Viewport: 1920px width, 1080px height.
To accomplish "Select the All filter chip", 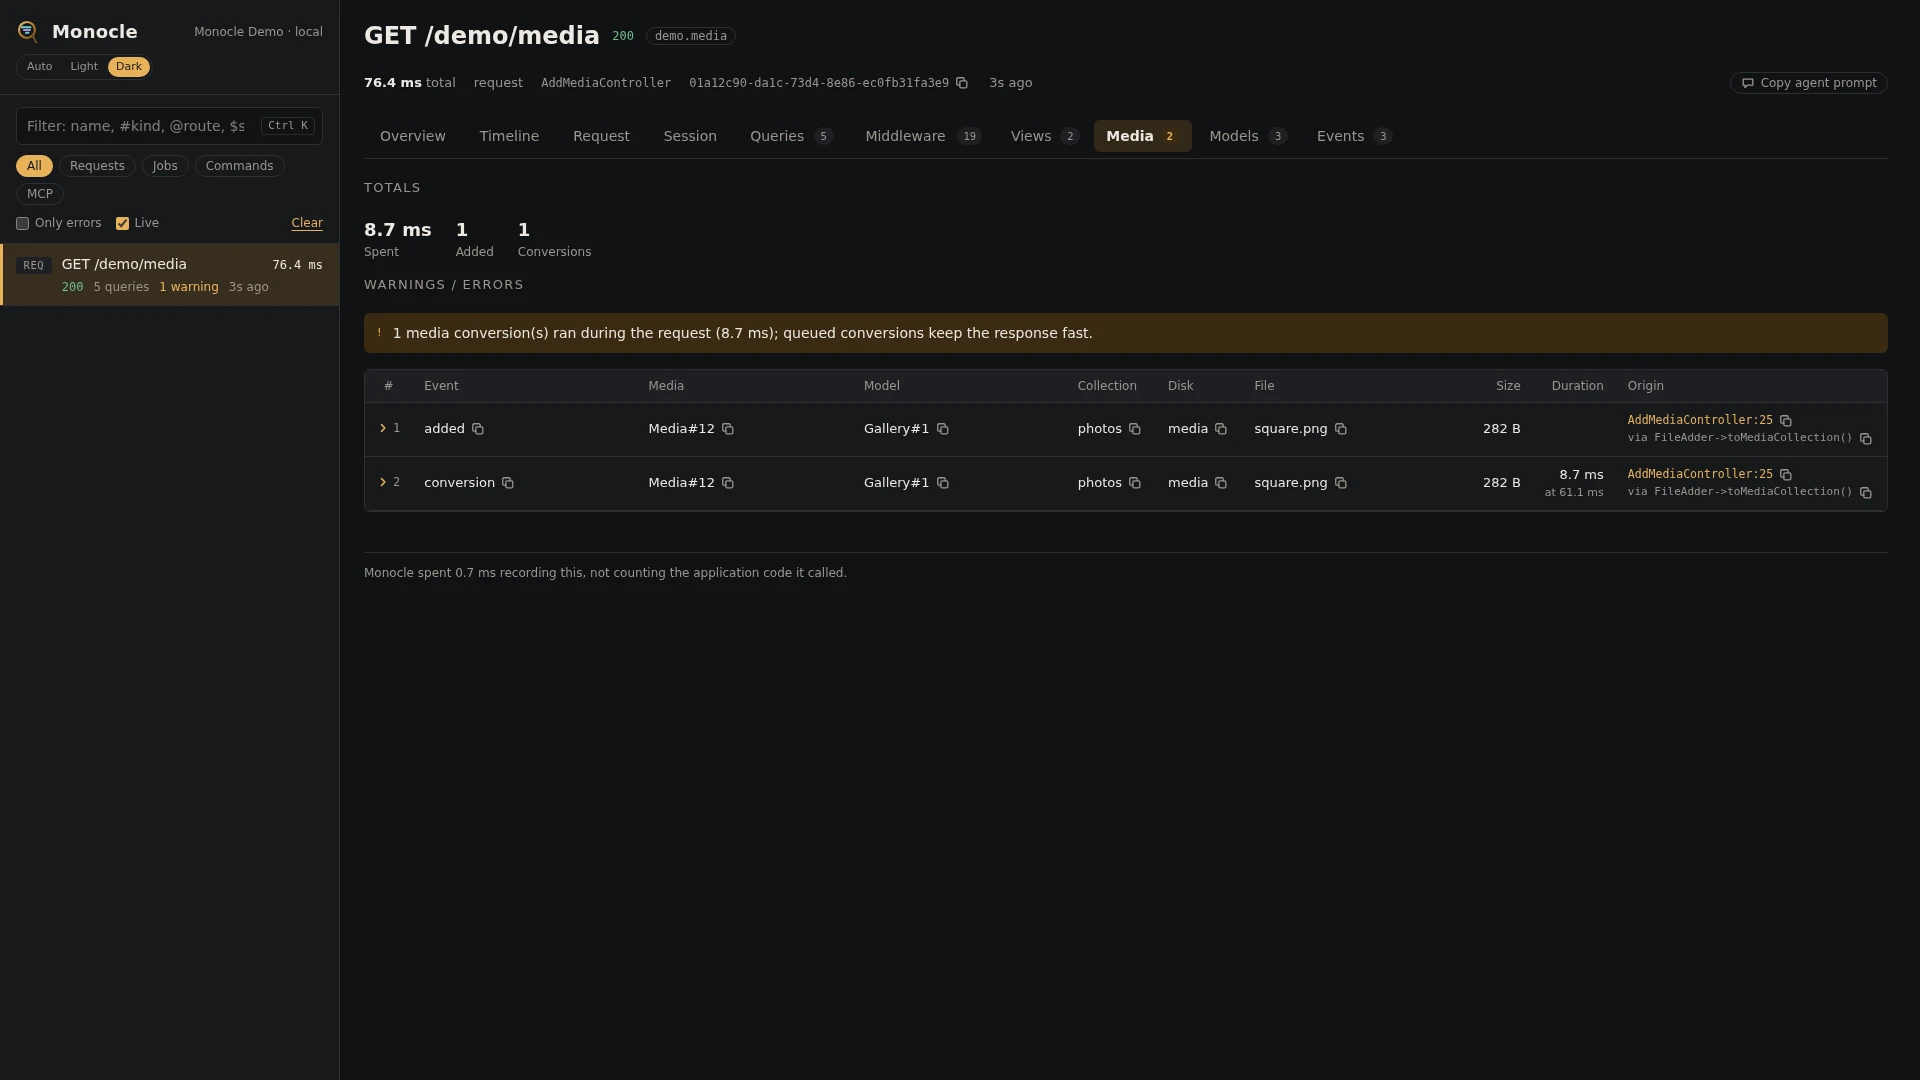I will pyautogui.click(x=34, y=166).
